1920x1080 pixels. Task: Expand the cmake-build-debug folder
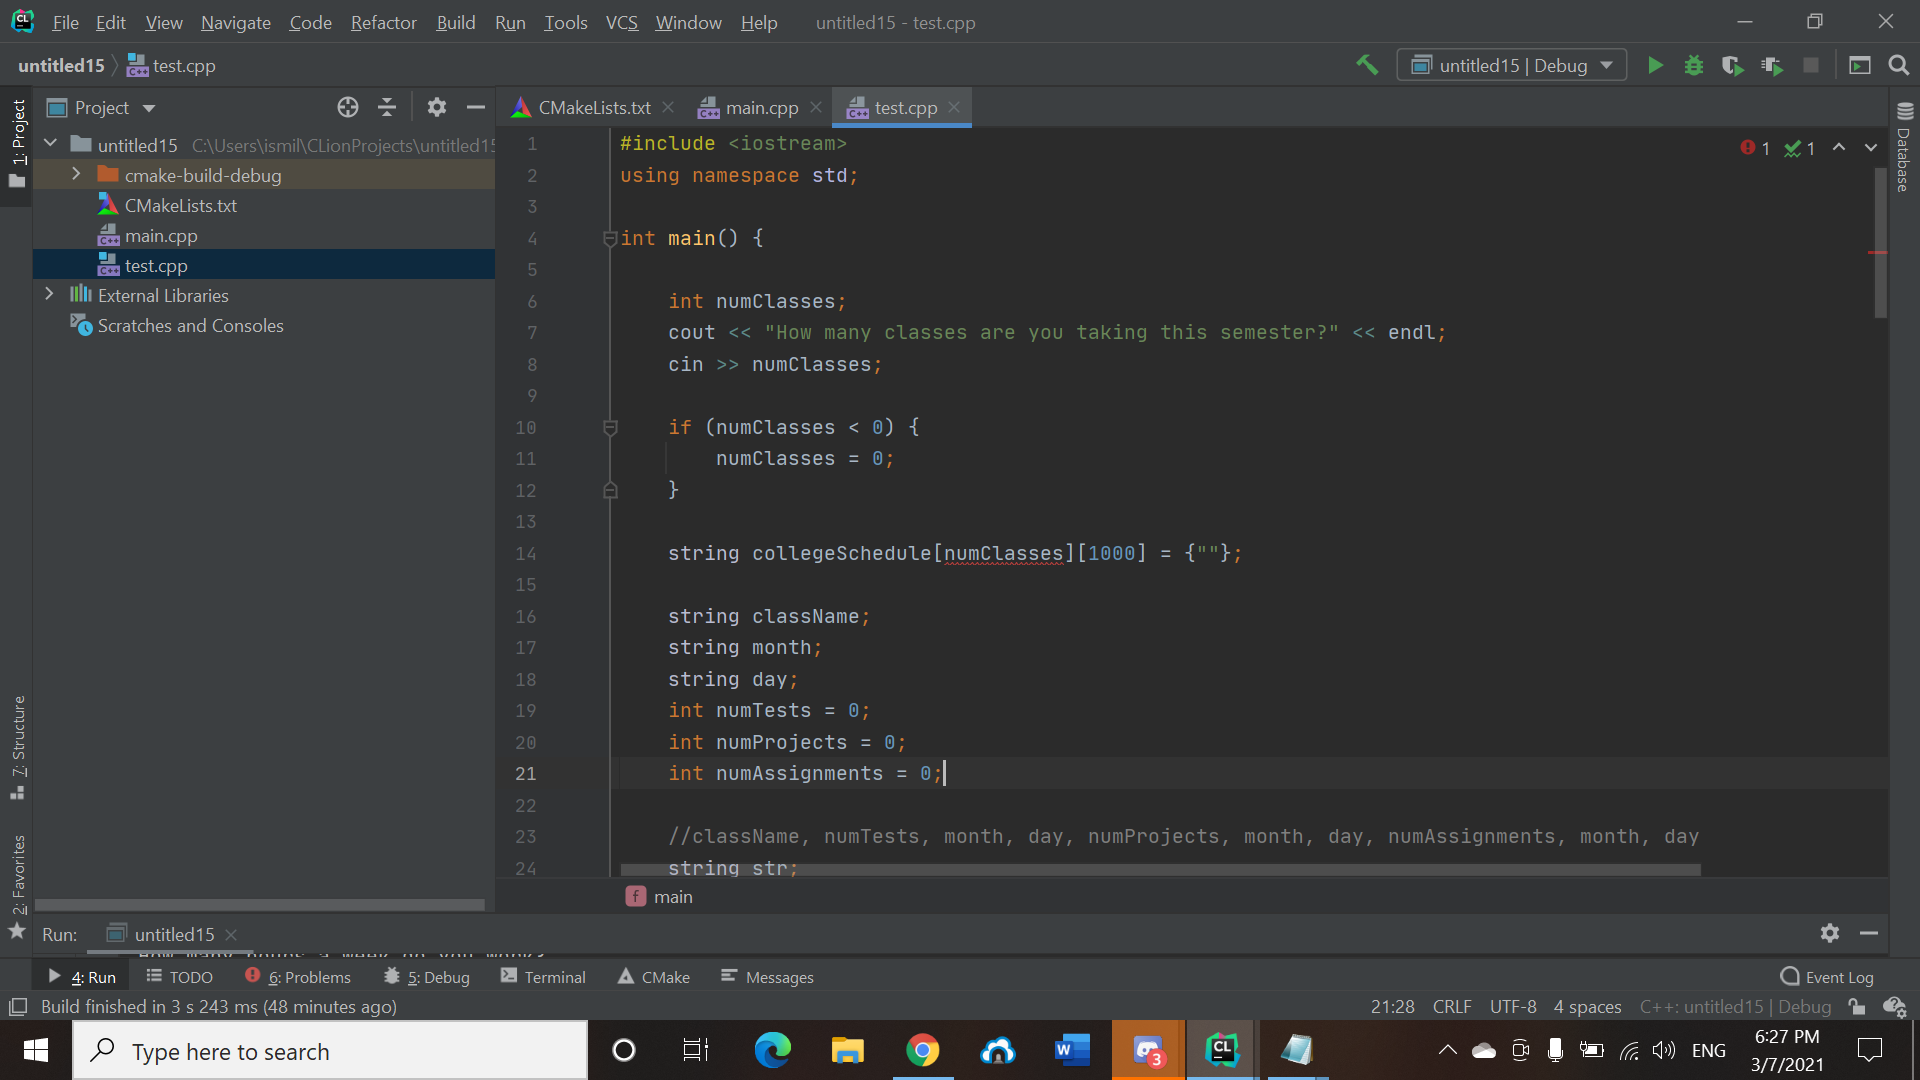coord(76,174)
